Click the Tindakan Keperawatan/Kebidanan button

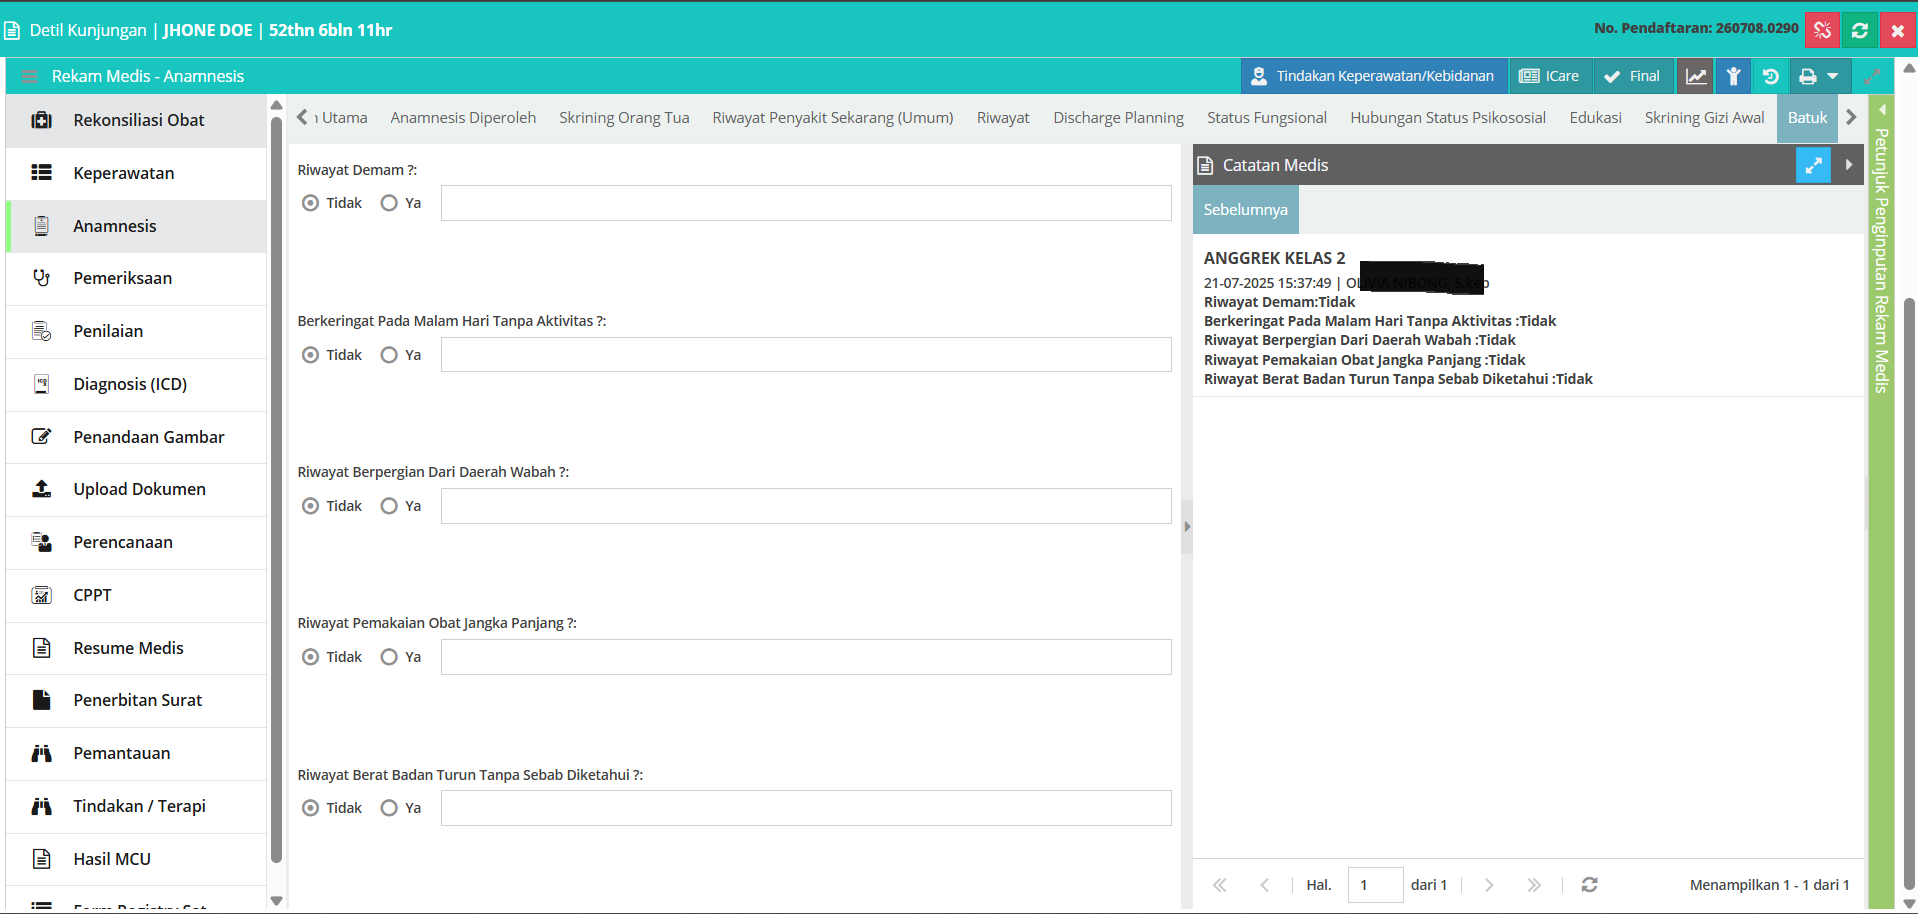[x=1373, y=76]
